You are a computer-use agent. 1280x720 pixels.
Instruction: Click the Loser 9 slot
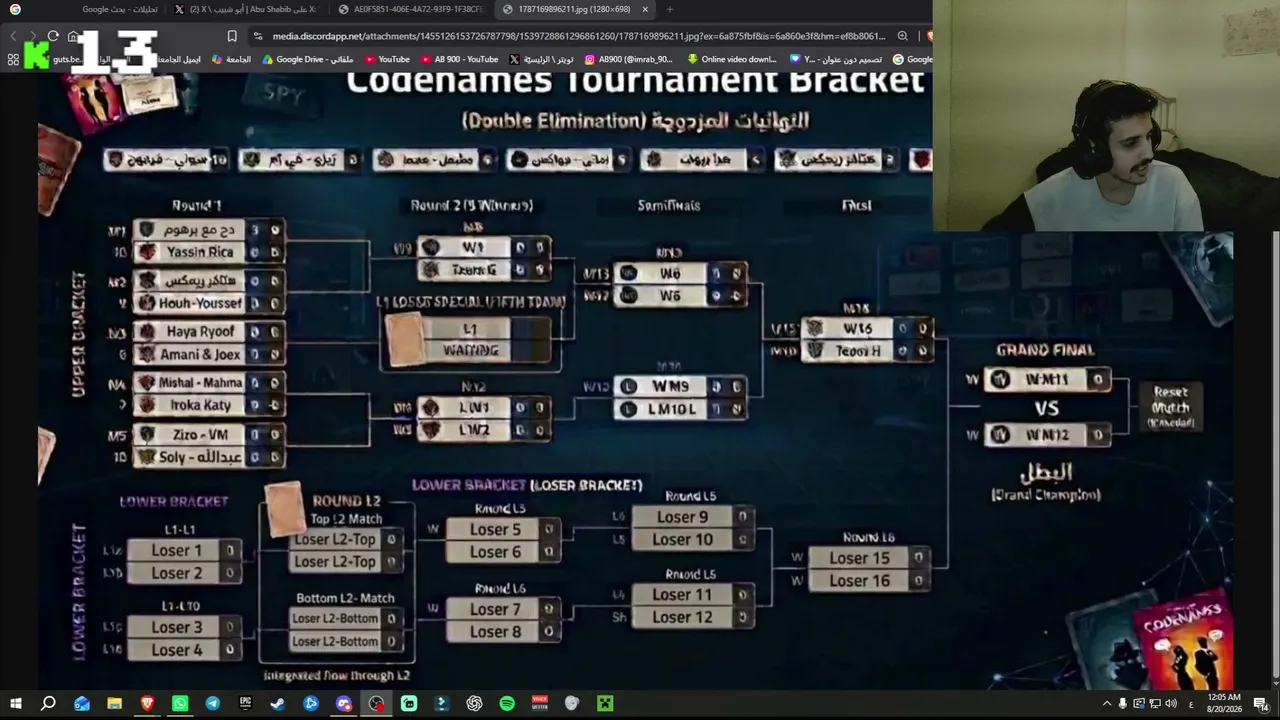click(692, 517)
